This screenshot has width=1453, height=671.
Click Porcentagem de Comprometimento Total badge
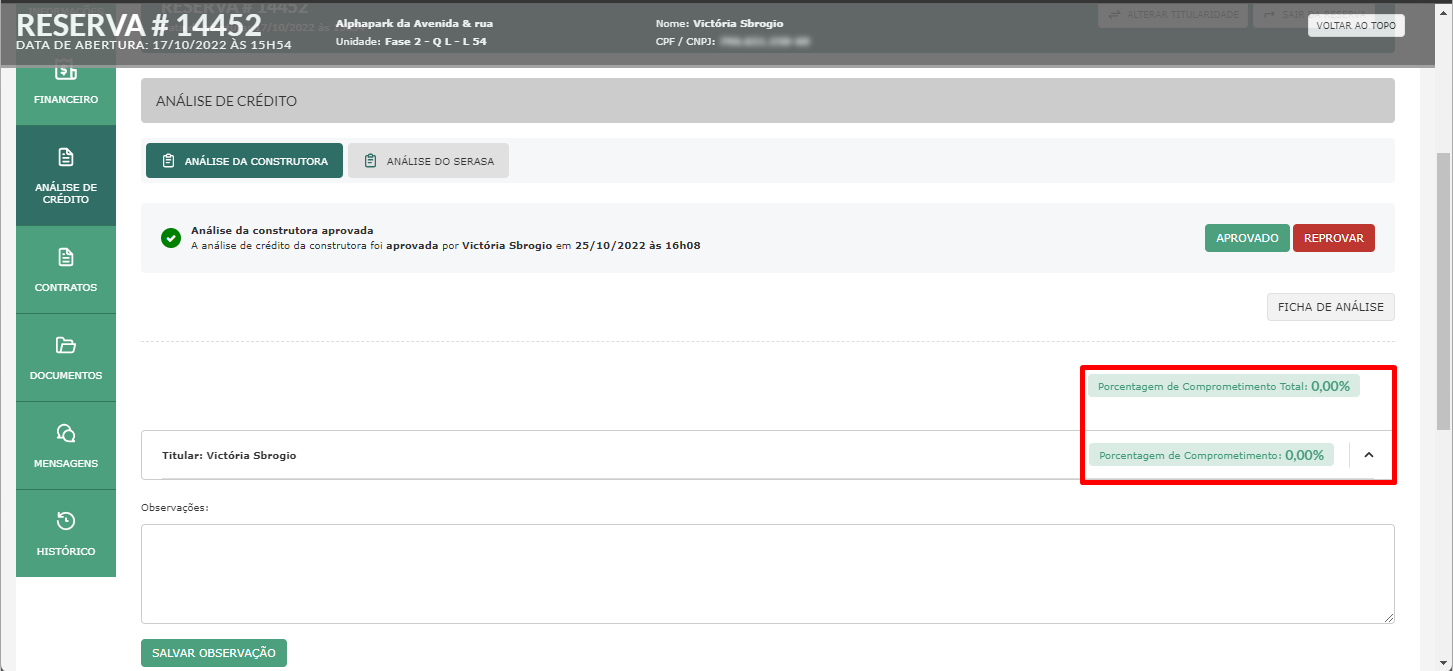[1224, 386]
